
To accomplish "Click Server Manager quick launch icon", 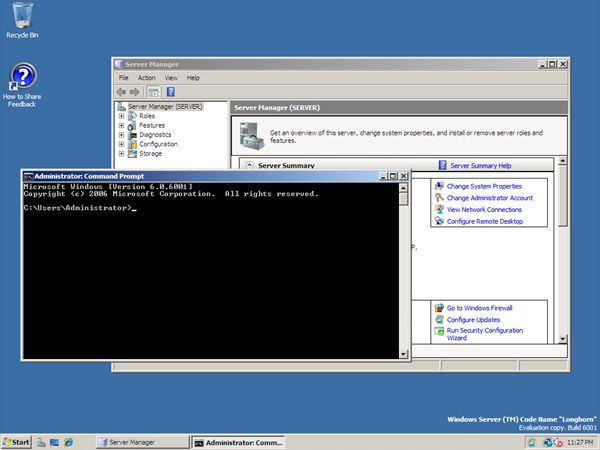I will (41, 442).
